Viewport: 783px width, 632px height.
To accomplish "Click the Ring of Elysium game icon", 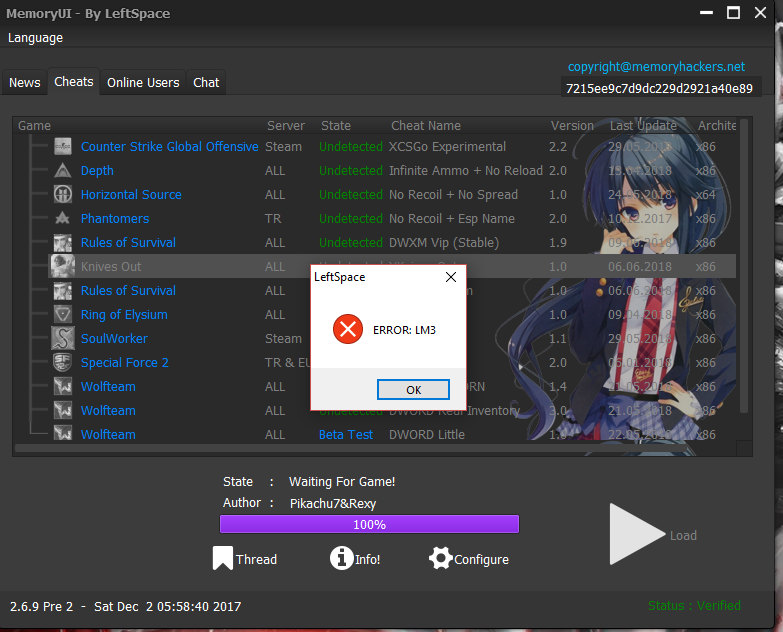I will coord(63,315).
